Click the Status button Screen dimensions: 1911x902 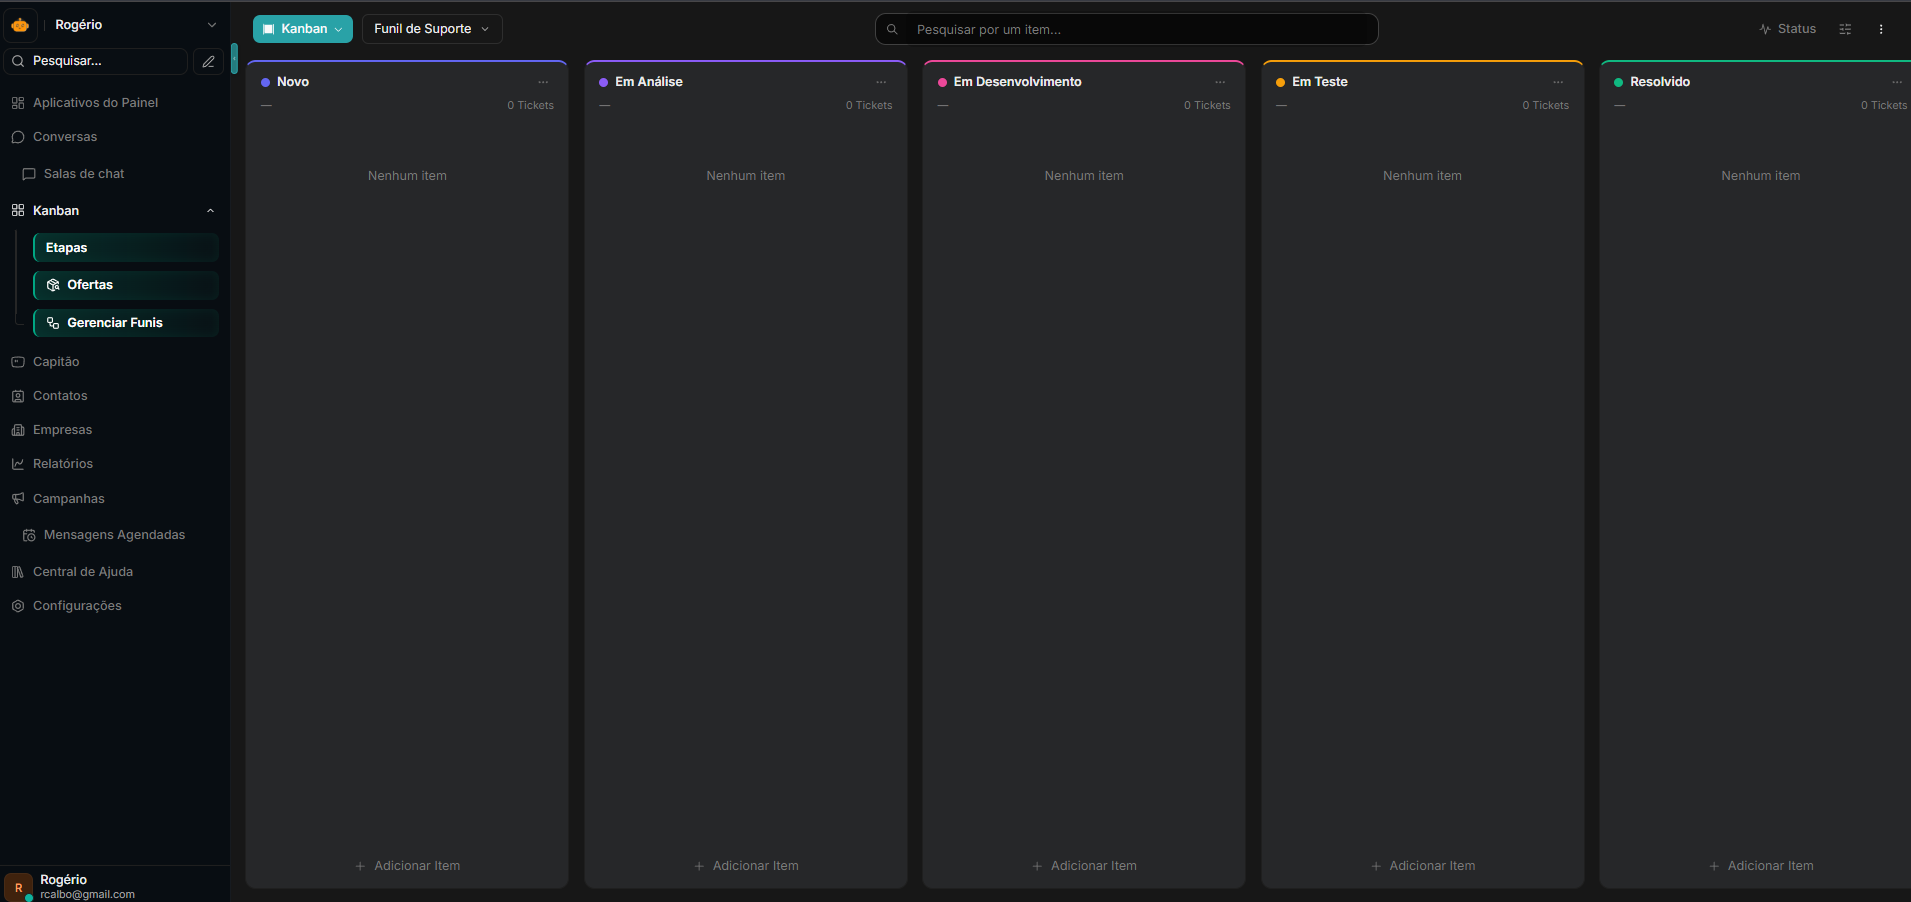pyautogui.click(x=1788, y=29)
